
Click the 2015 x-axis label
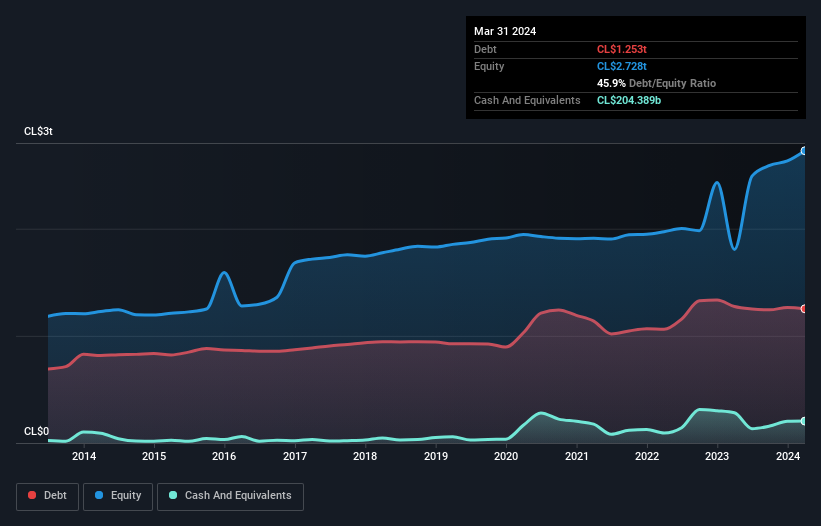154,456
